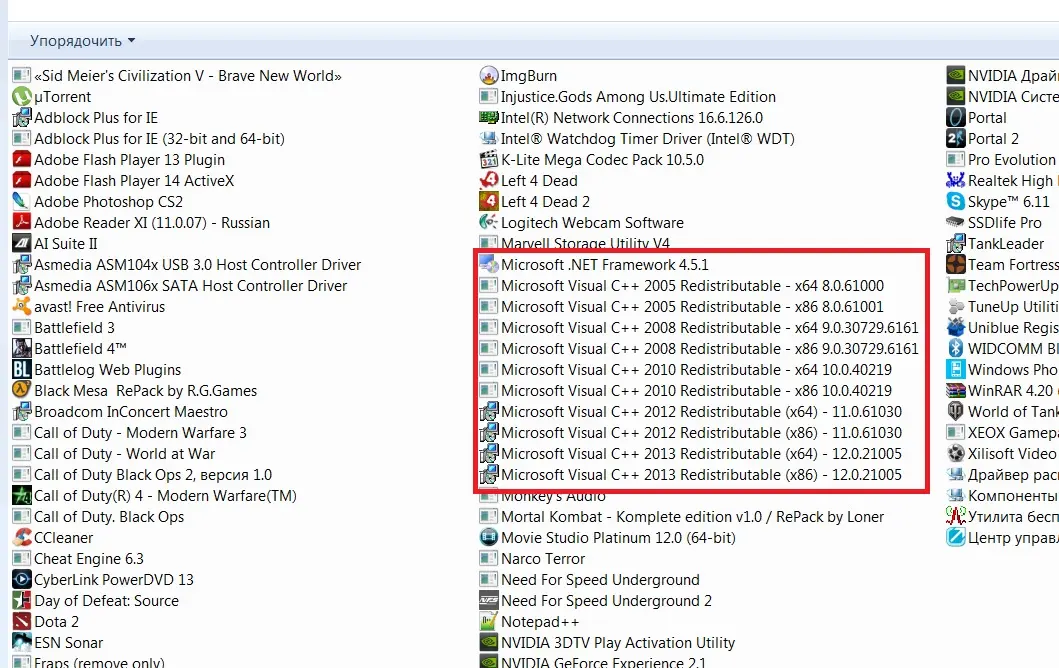Select Adobe Photoshop CS2 entry
The width and height of the screenshot is (1059, 668).
[108, 202]
